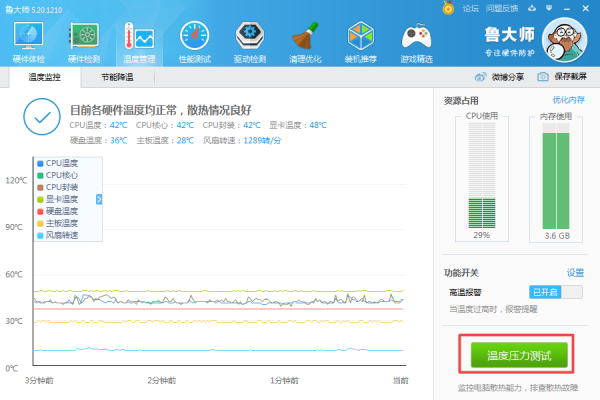Screen dimensions: 600x400
Task: Open 硬件体检 hardware checkup
Action: tap(29, 42)
